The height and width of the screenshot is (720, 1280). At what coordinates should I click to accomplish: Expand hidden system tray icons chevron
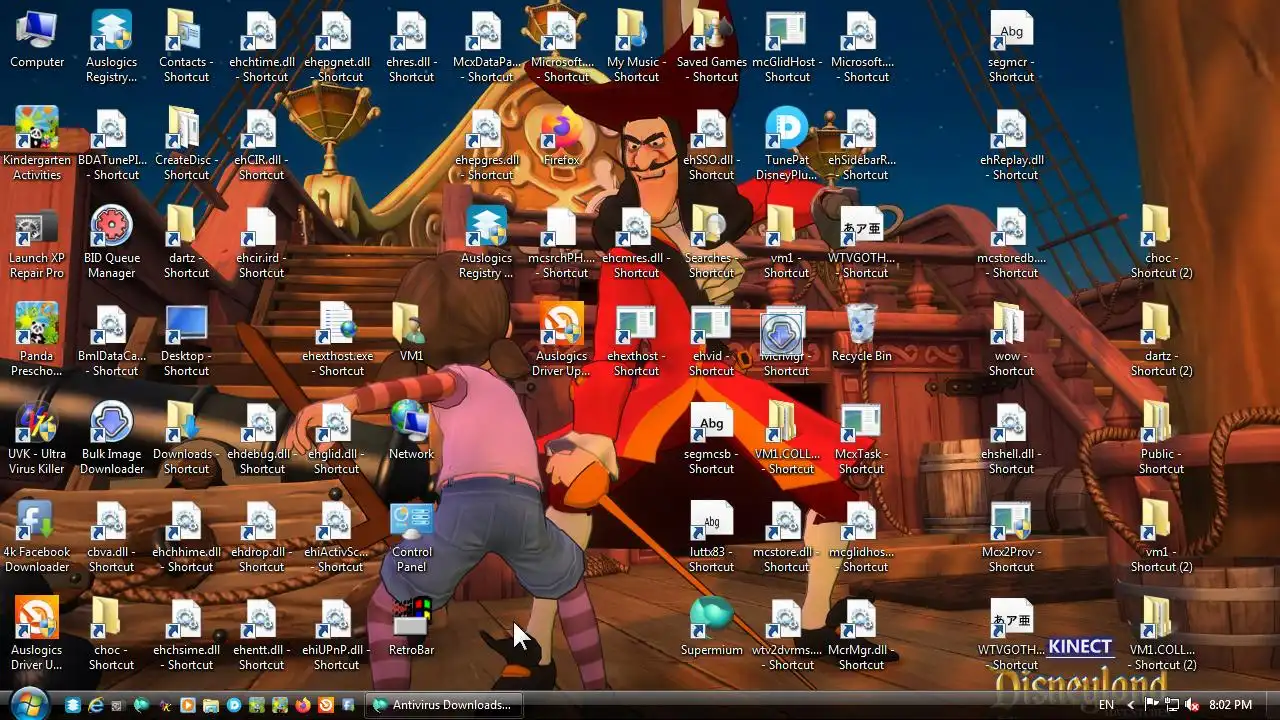pos(1131,705)
